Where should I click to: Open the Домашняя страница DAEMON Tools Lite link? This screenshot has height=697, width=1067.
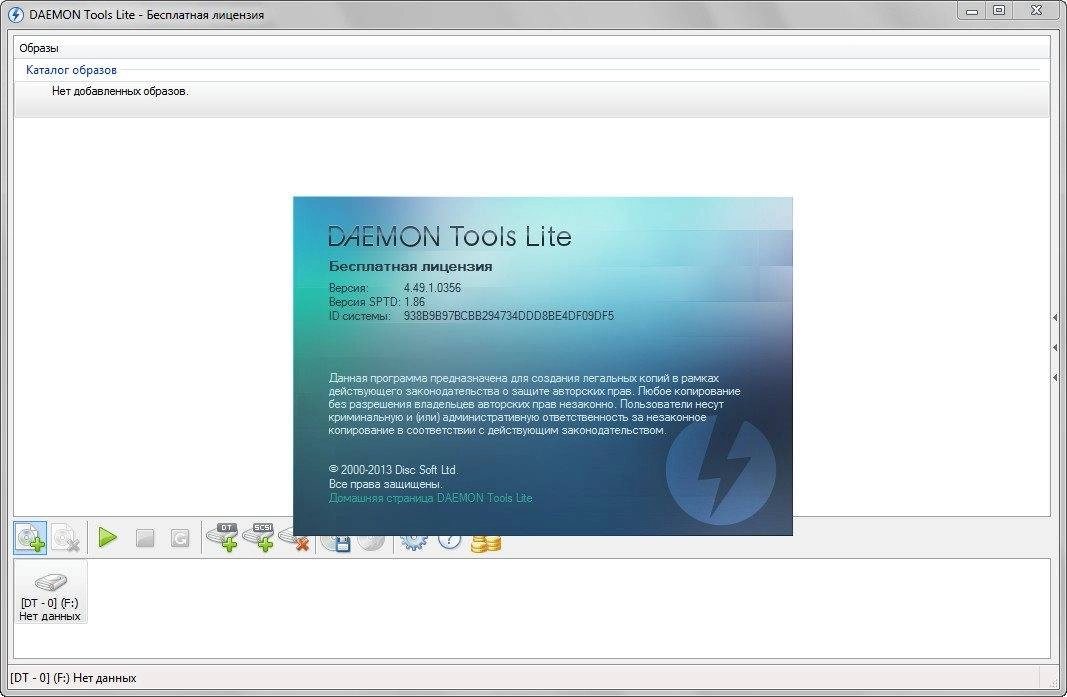430,498
